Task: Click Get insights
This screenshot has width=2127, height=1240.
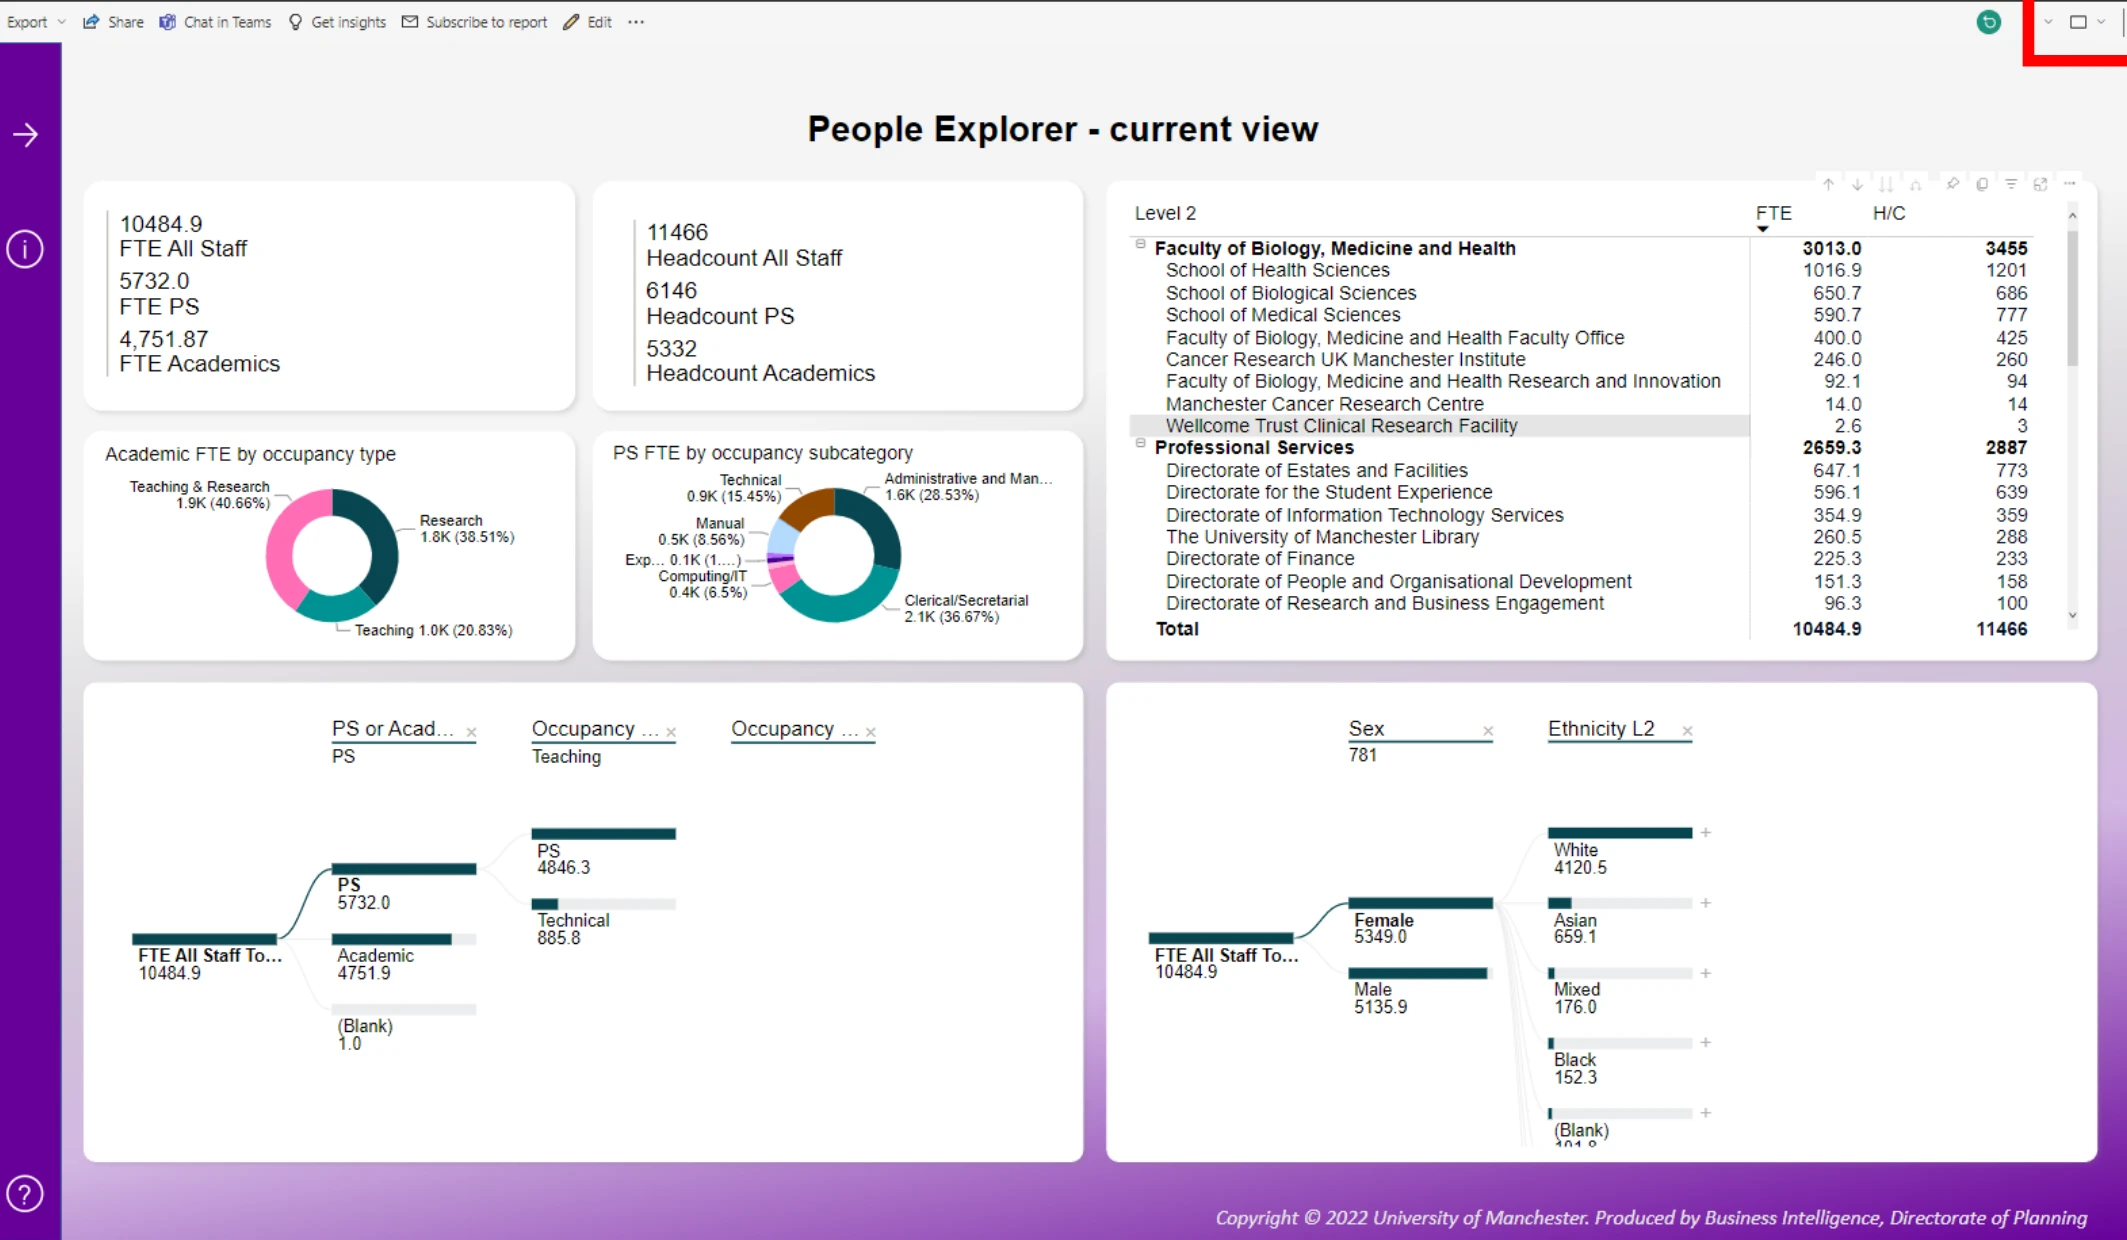Action: pos(337,22)
